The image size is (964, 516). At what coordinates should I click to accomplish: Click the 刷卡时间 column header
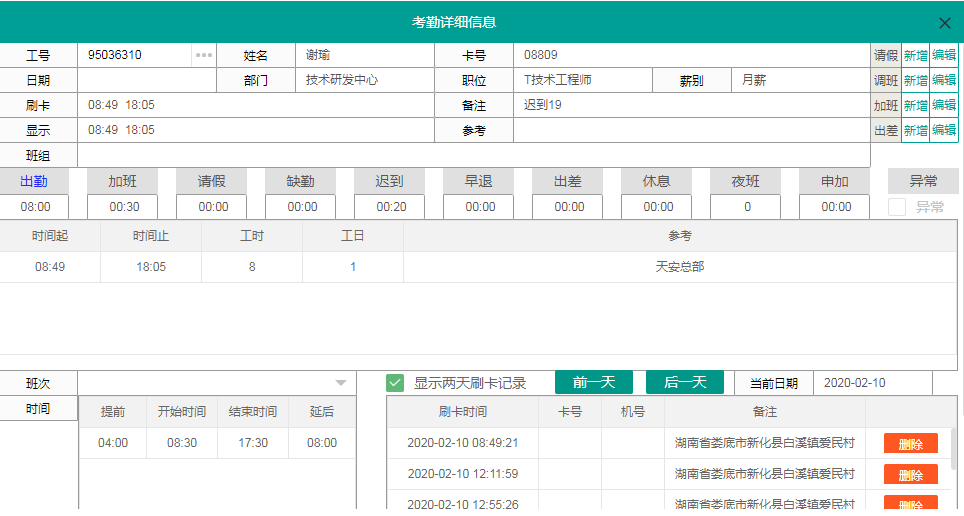coord(462,412)
